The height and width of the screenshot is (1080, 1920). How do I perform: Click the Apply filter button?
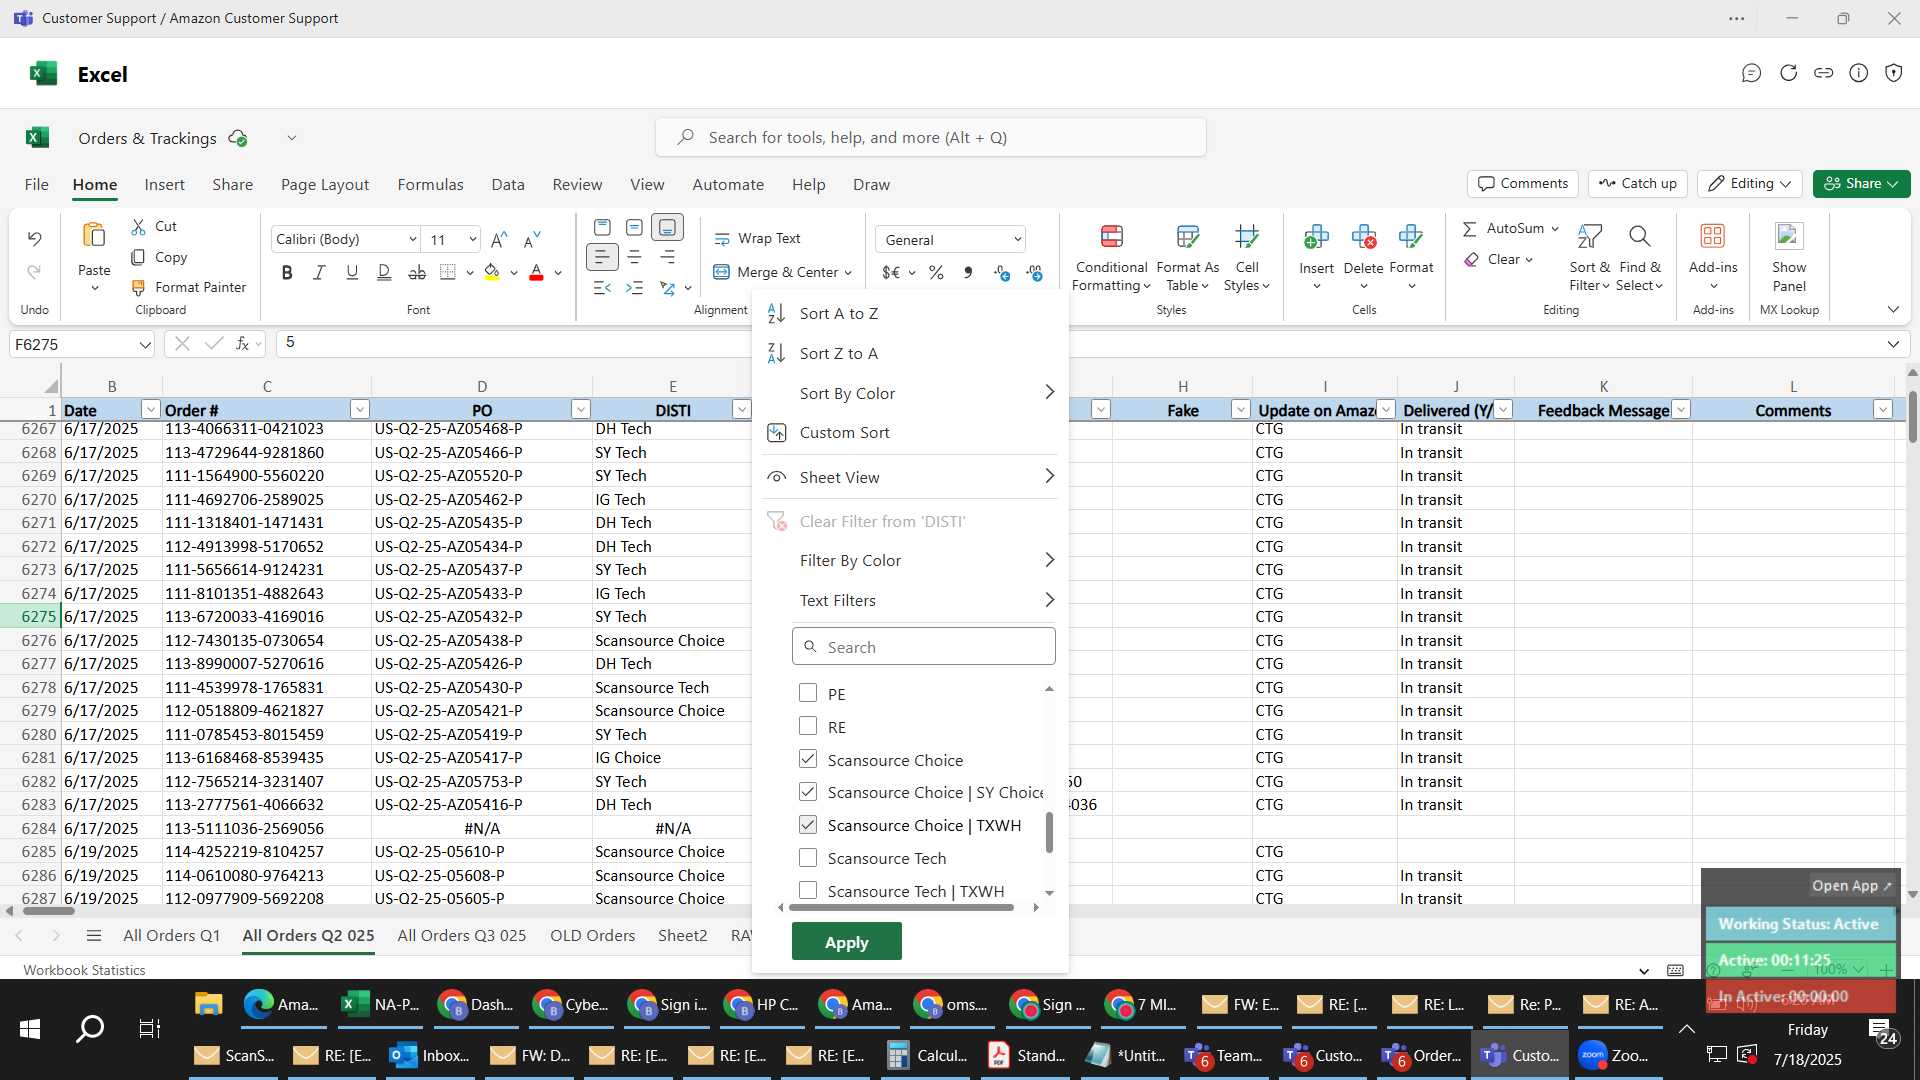click(x=846, y=942)
